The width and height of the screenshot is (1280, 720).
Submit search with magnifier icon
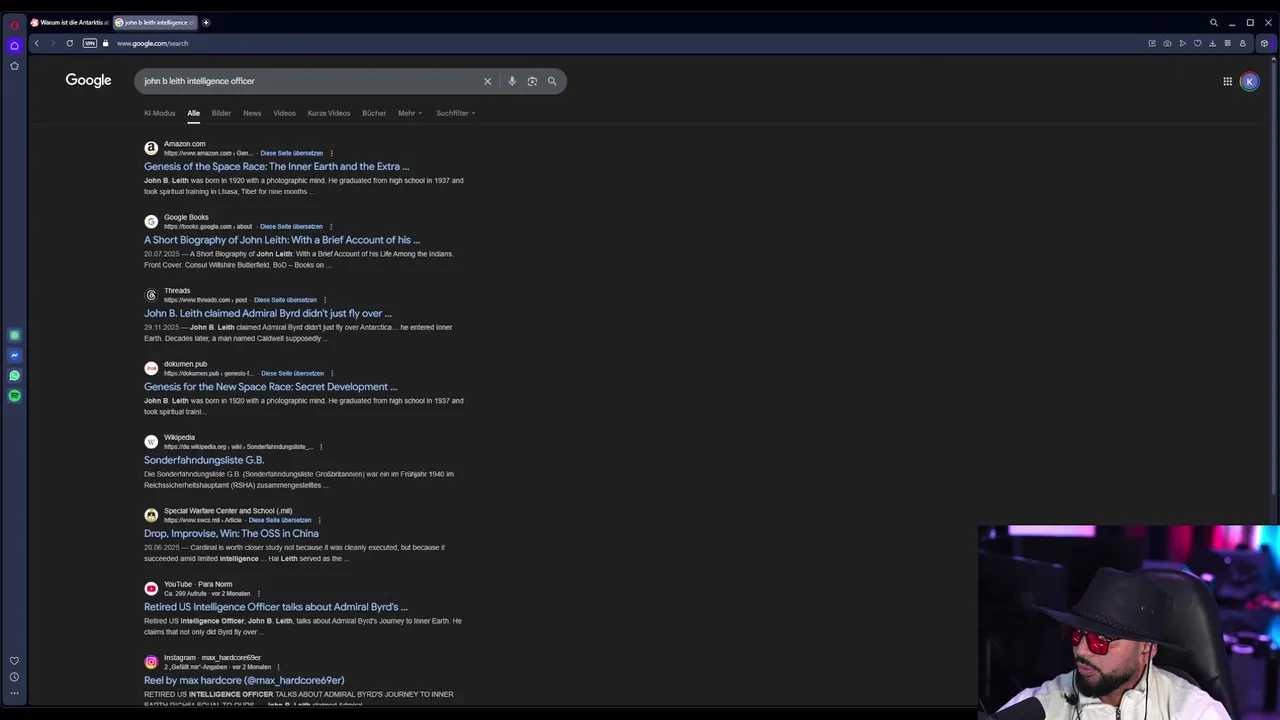(552, 81)
